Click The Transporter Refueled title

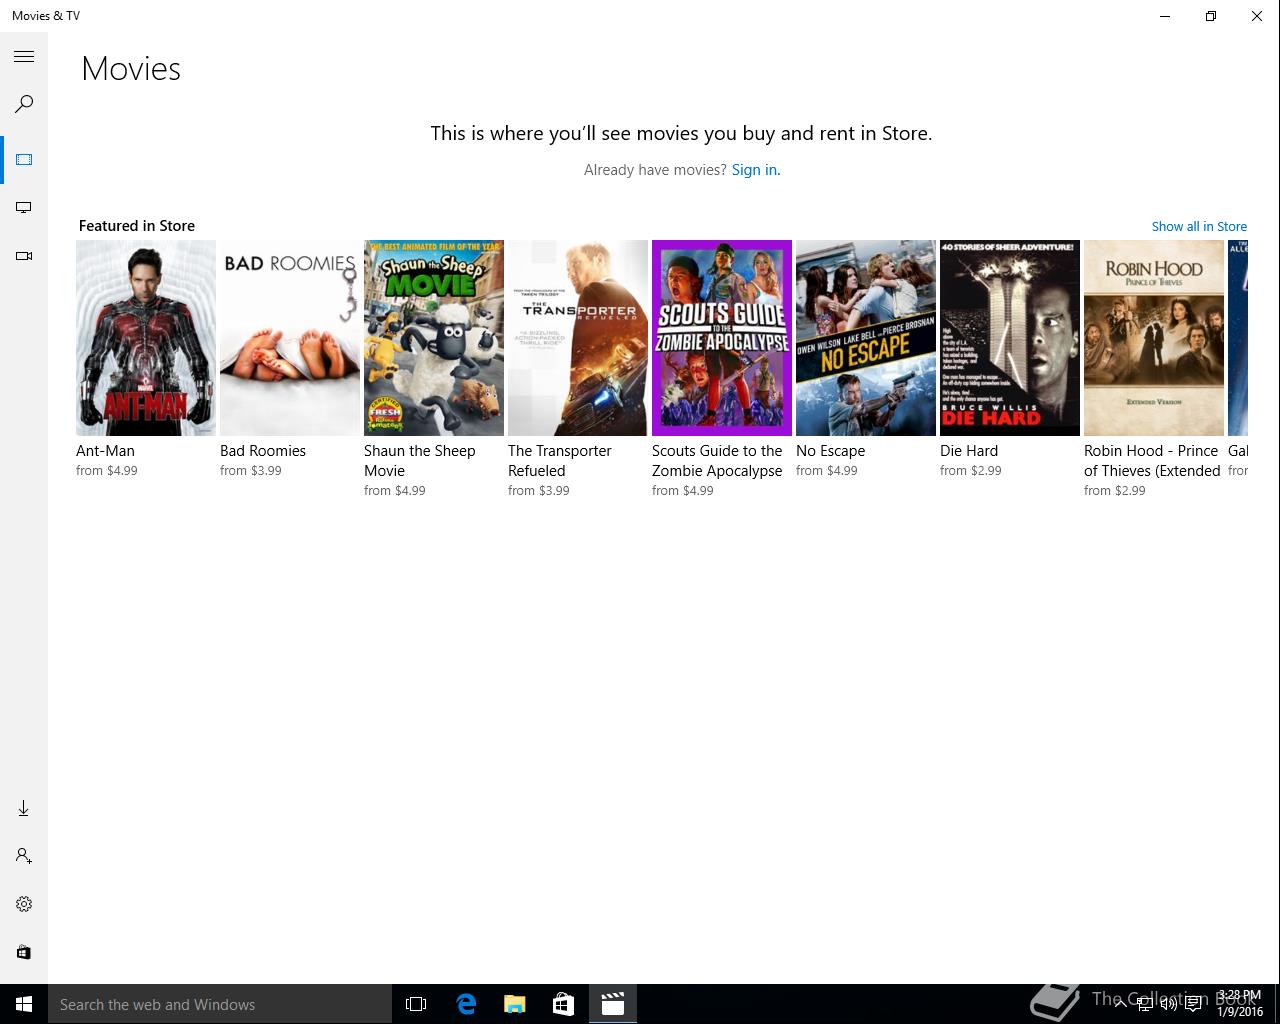pos(560,461)
